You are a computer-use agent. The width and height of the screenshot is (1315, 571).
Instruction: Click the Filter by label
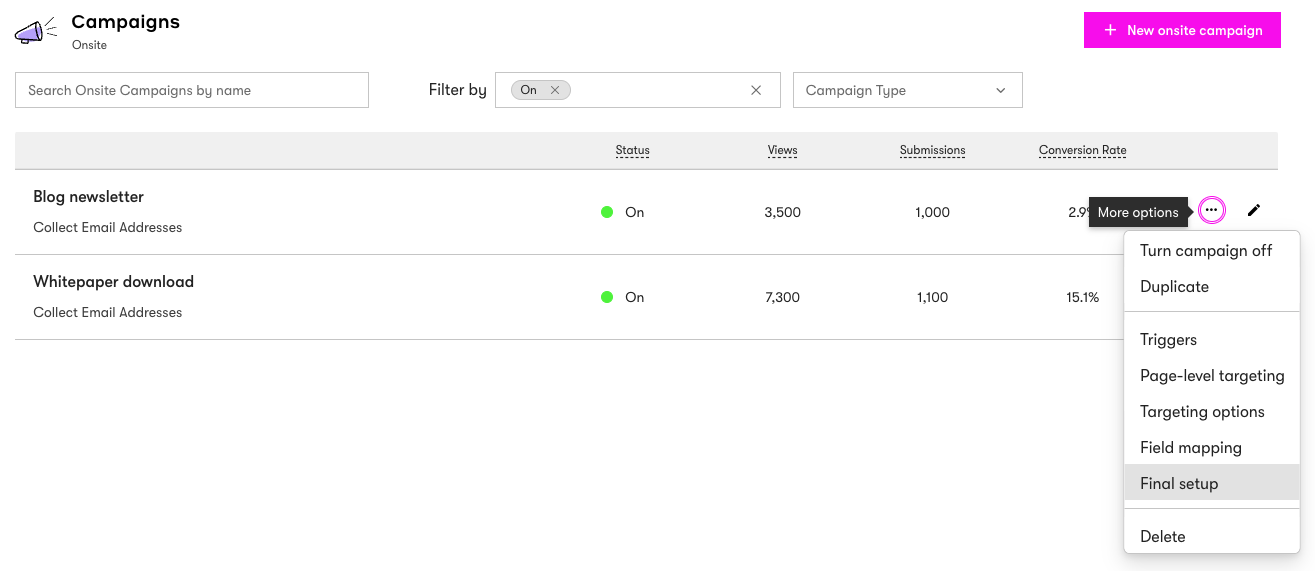pyautogui.click(x=457, y=90)
